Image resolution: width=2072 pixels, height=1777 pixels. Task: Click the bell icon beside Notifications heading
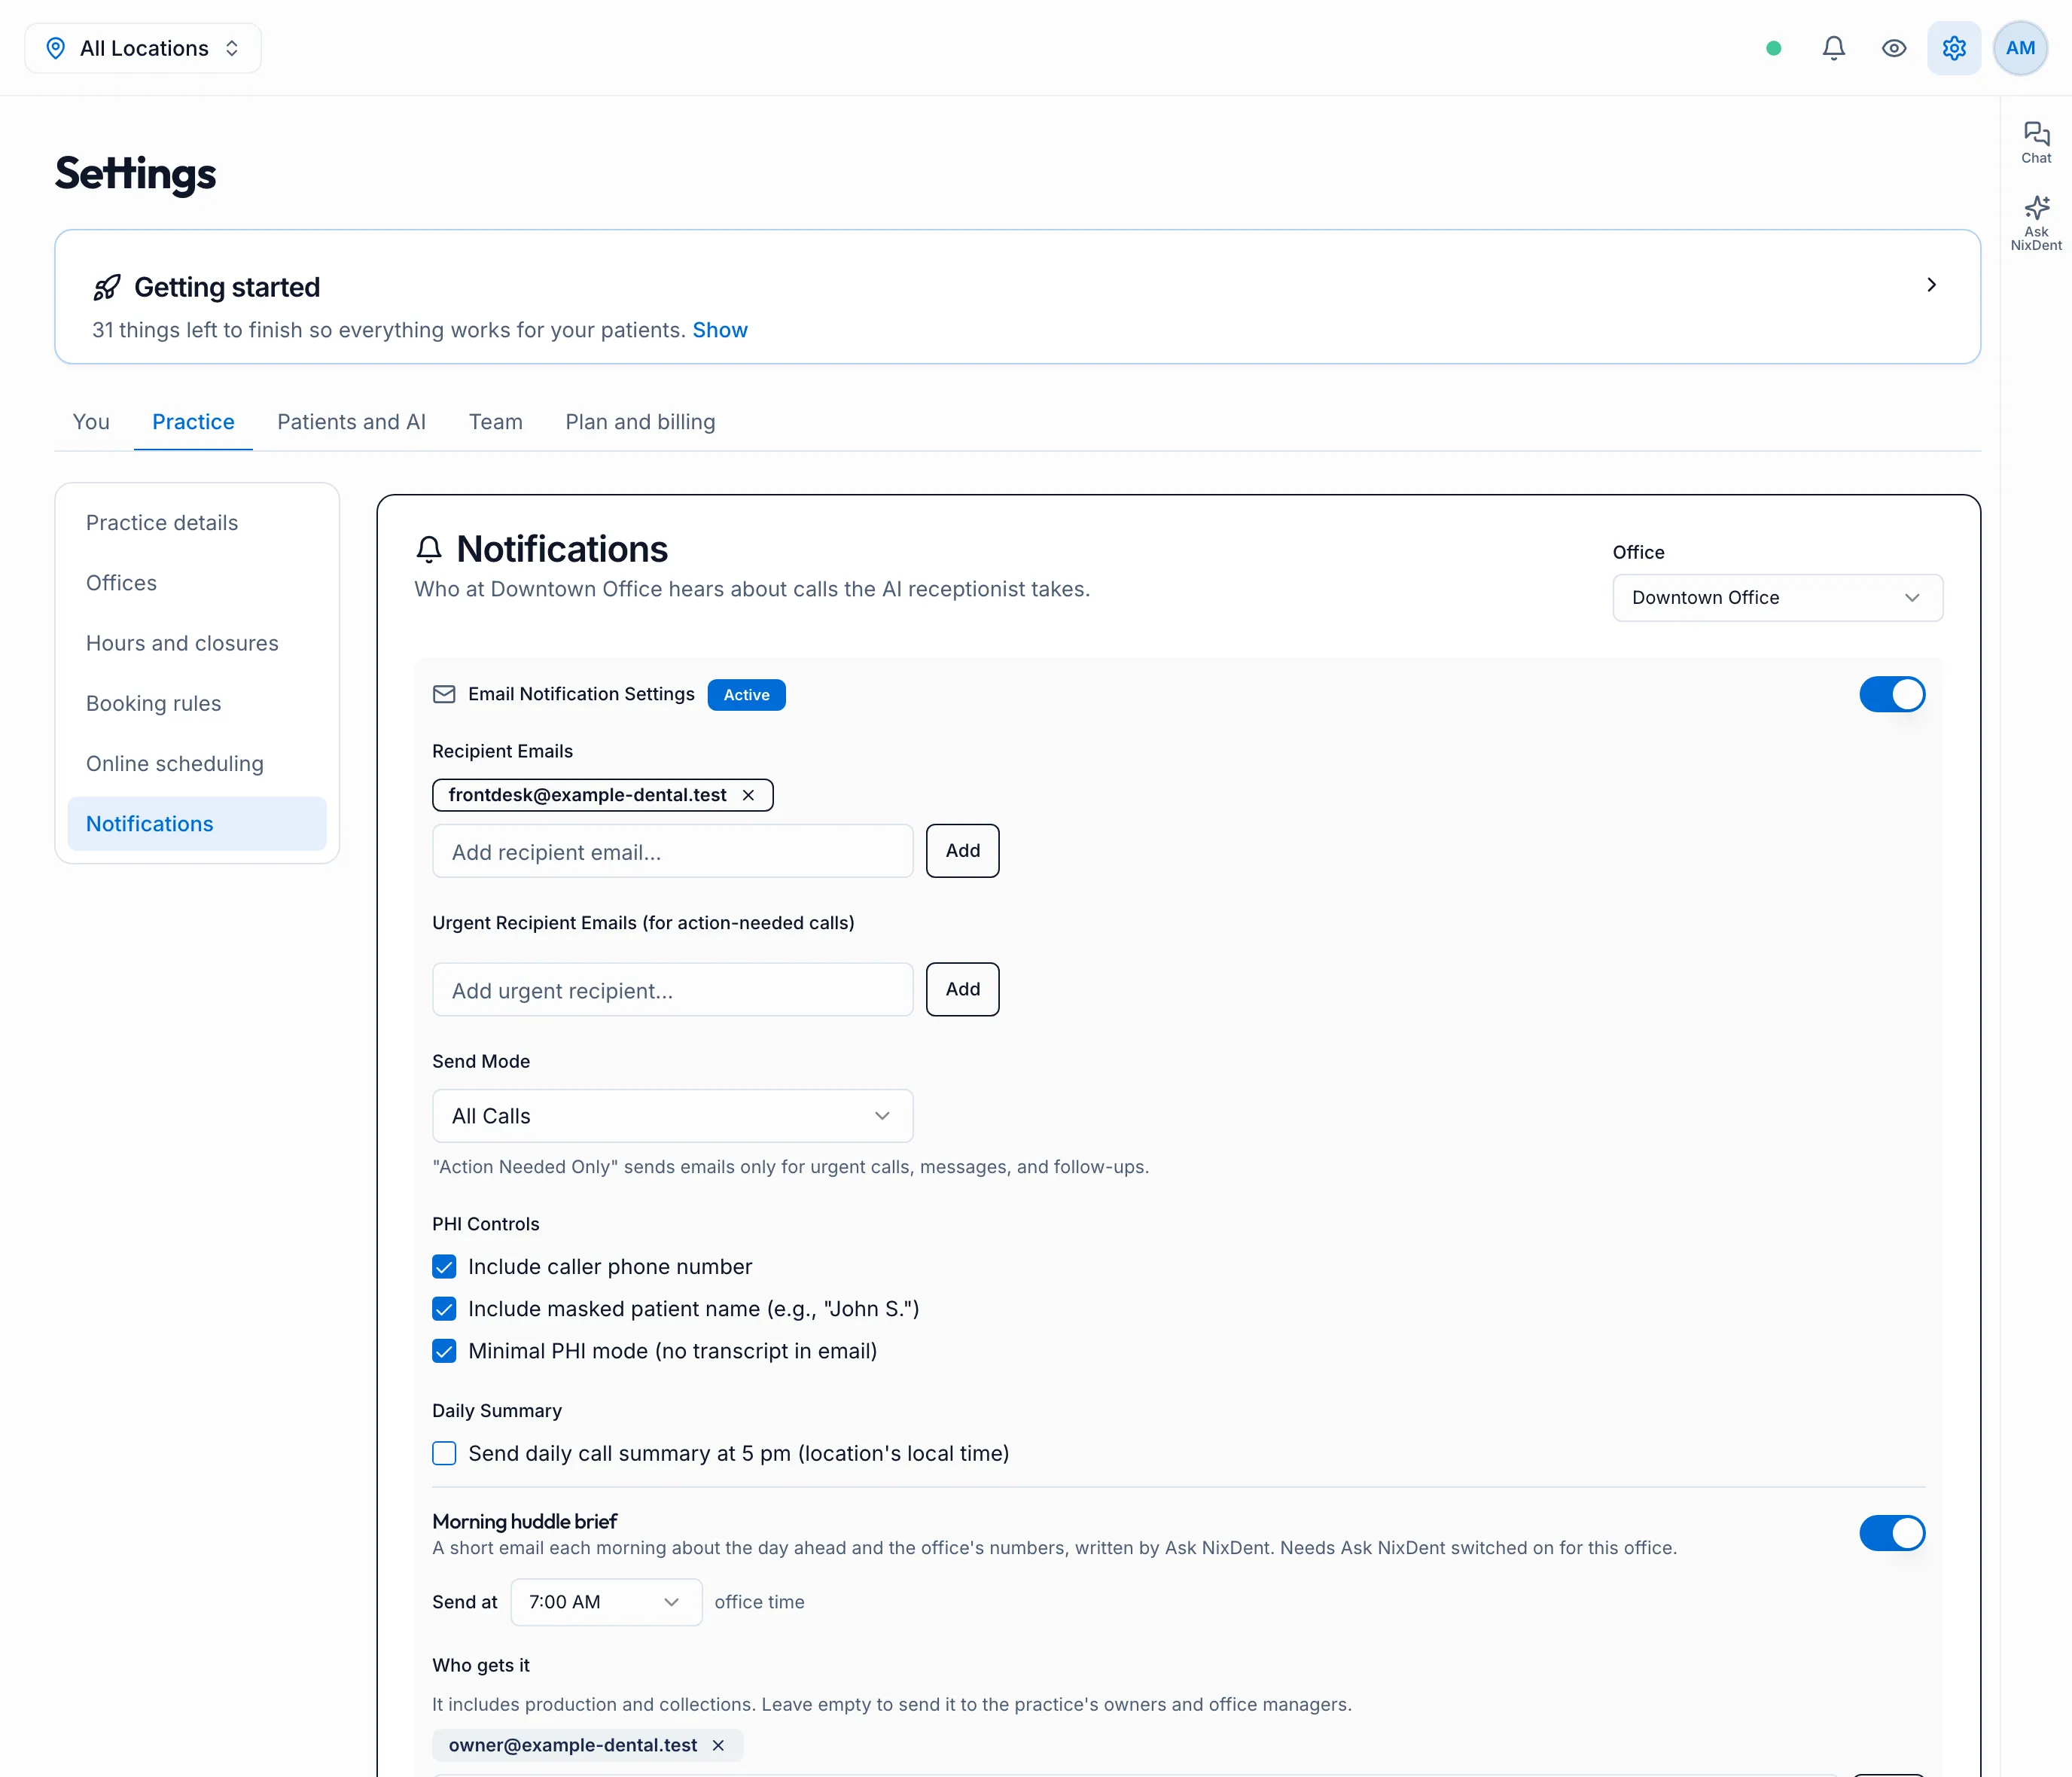(x=429, y=549)
